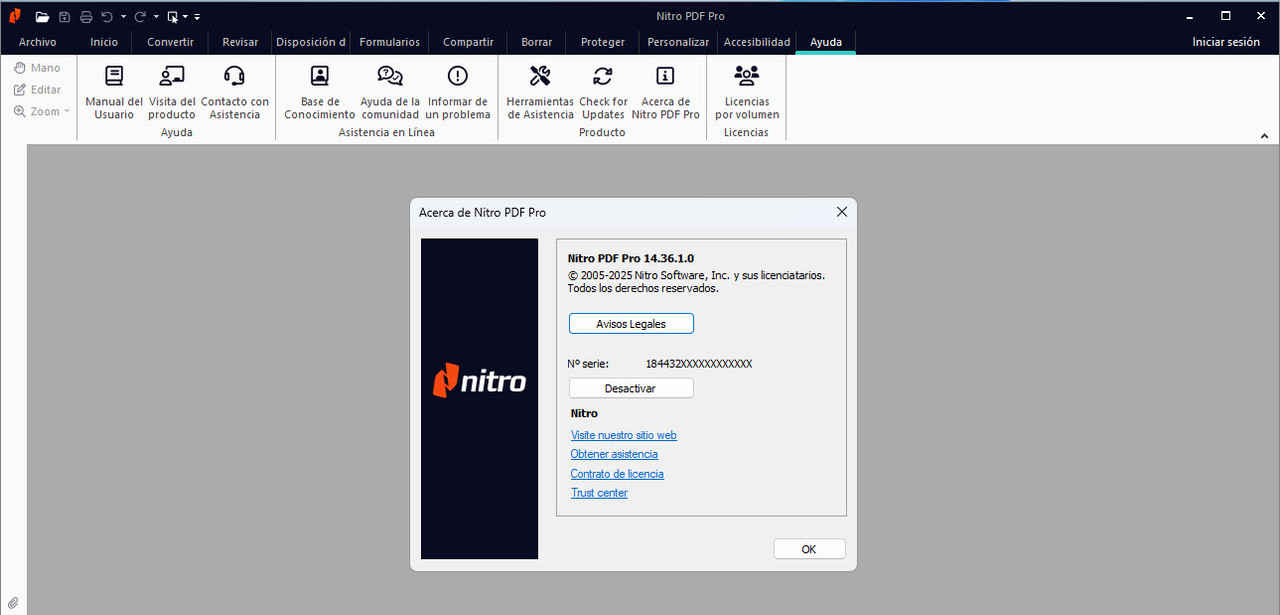Open Ayuda de la comunidad
The image size is (1280, 615).
pyautogui.click(x=390, y=92)
